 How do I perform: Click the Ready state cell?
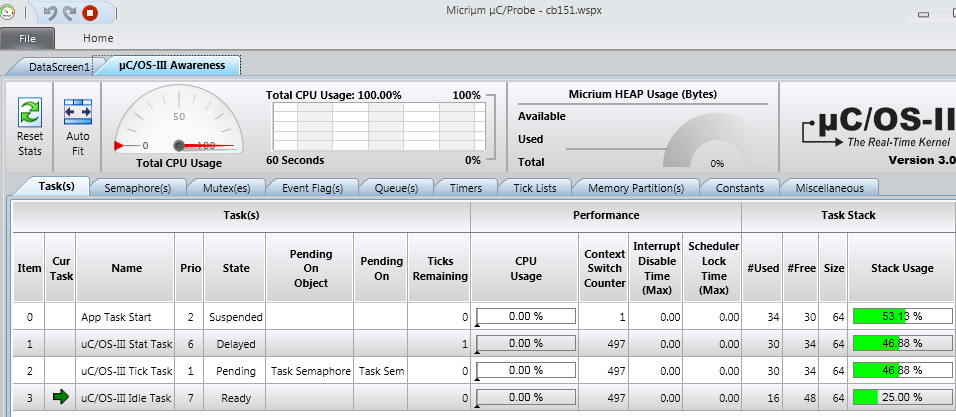pyautogui.click(x=235, y=397)
